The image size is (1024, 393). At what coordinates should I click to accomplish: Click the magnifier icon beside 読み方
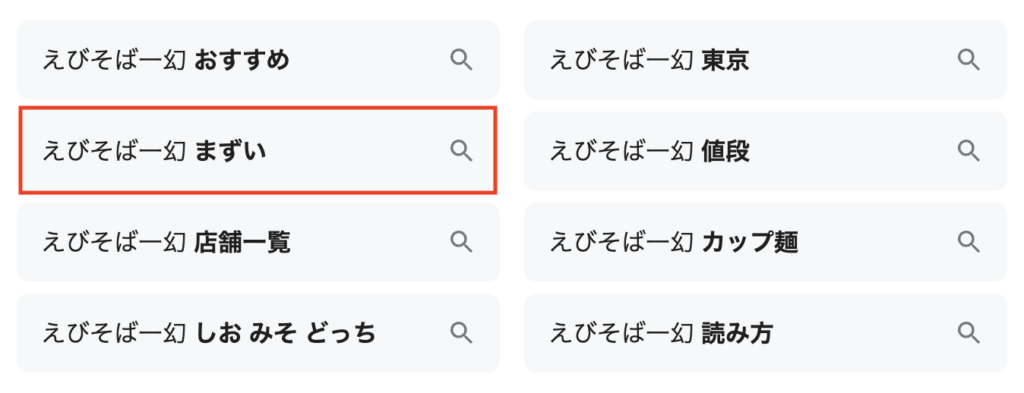click(969, 333)
